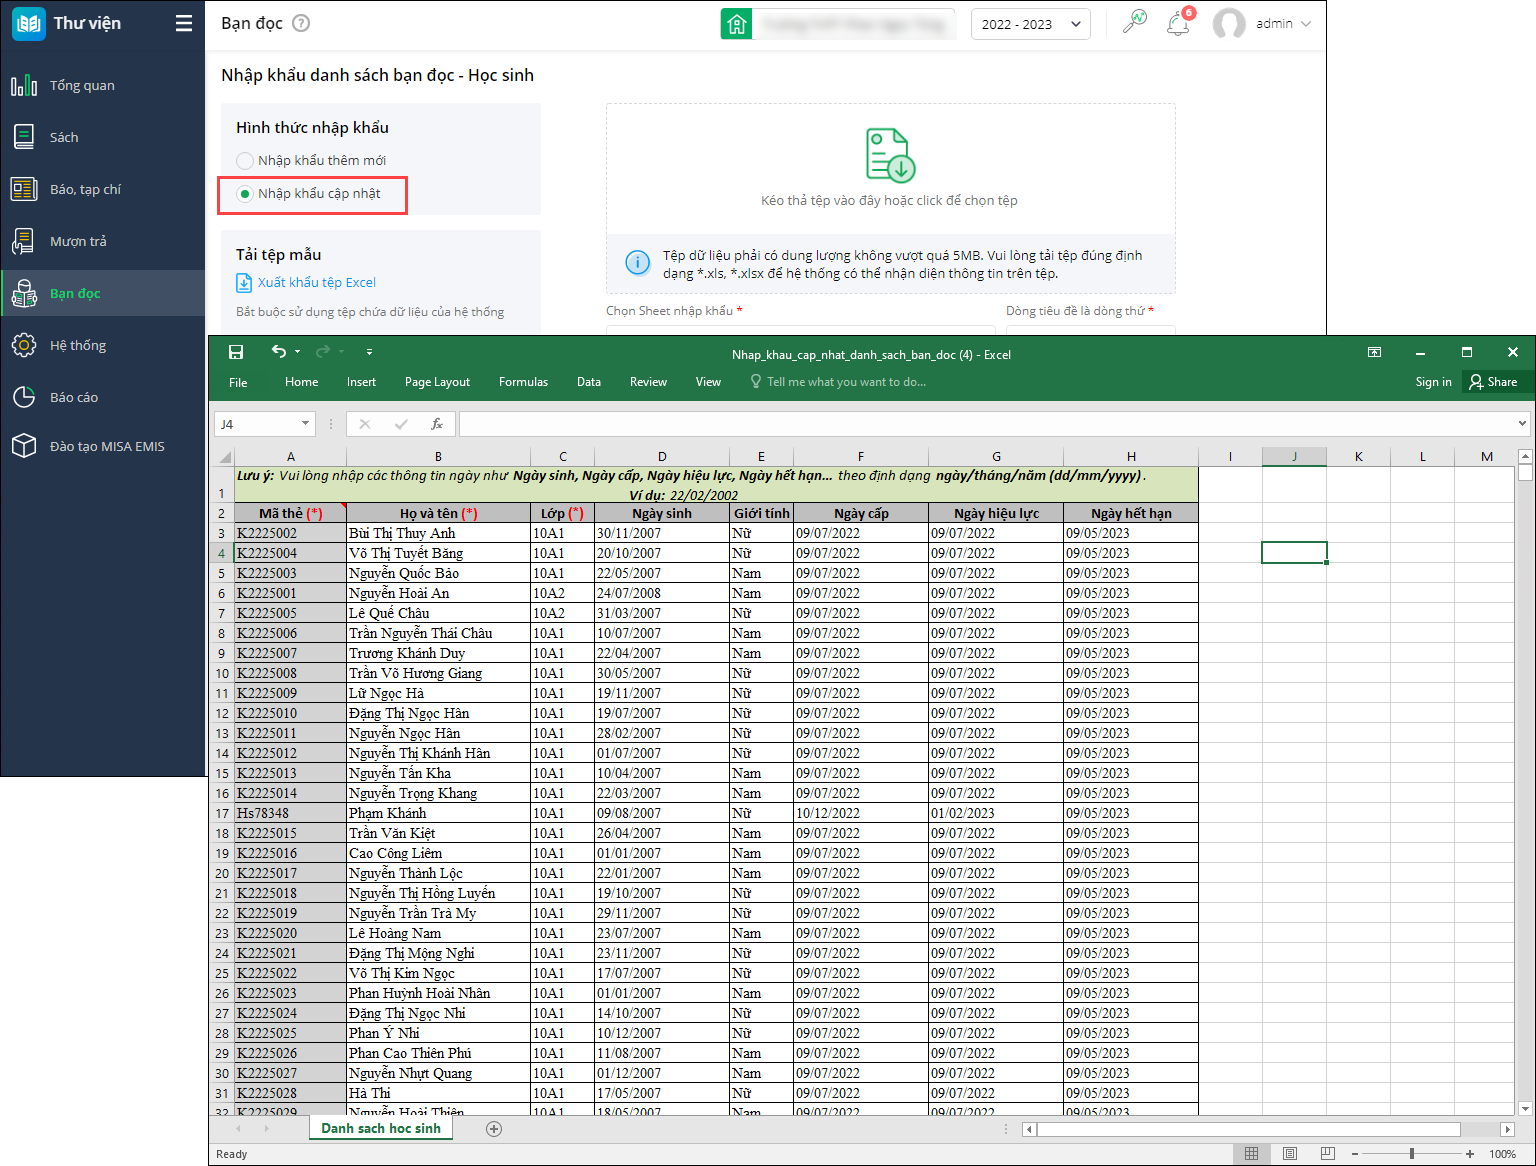Click the zoom slider in Excel status bar

tap(1411, 1153)
